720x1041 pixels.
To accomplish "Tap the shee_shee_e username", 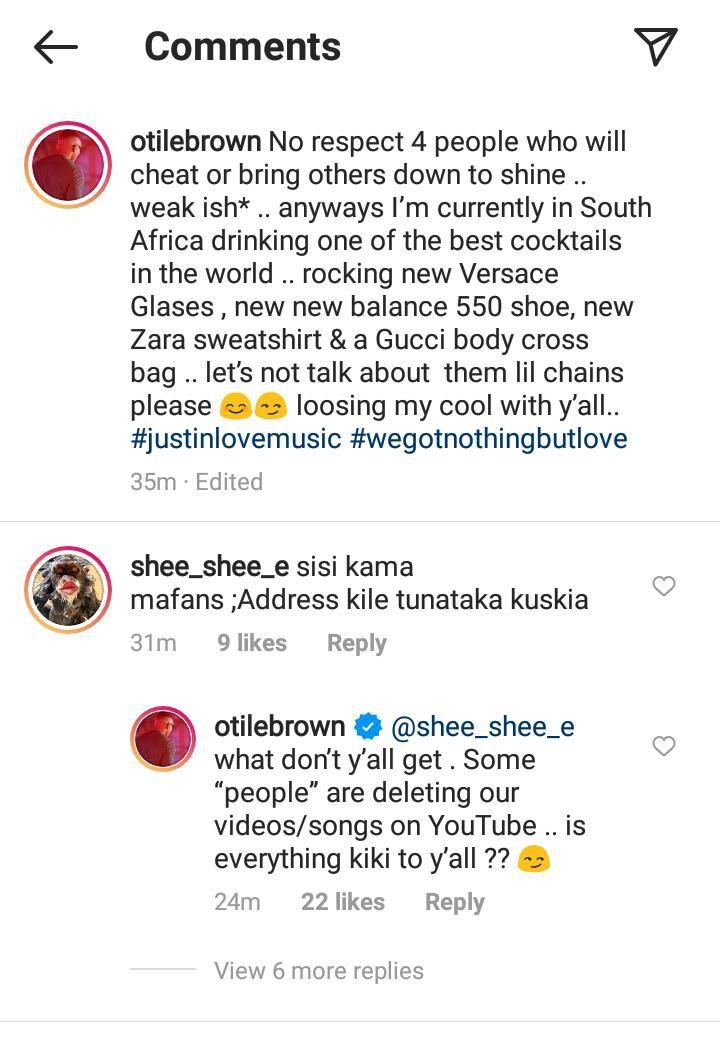I will click(210, 567).
